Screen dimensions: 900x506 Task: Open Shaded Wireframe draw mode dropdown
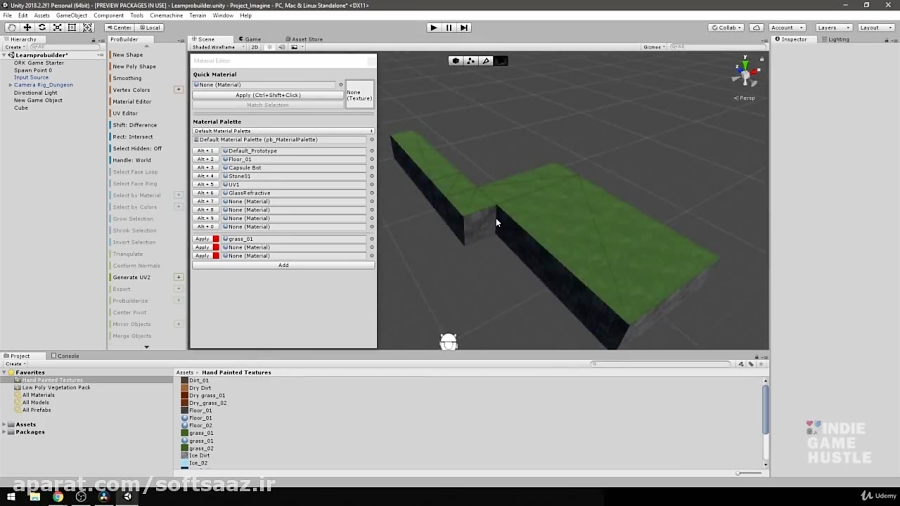[x=218, y=47]
